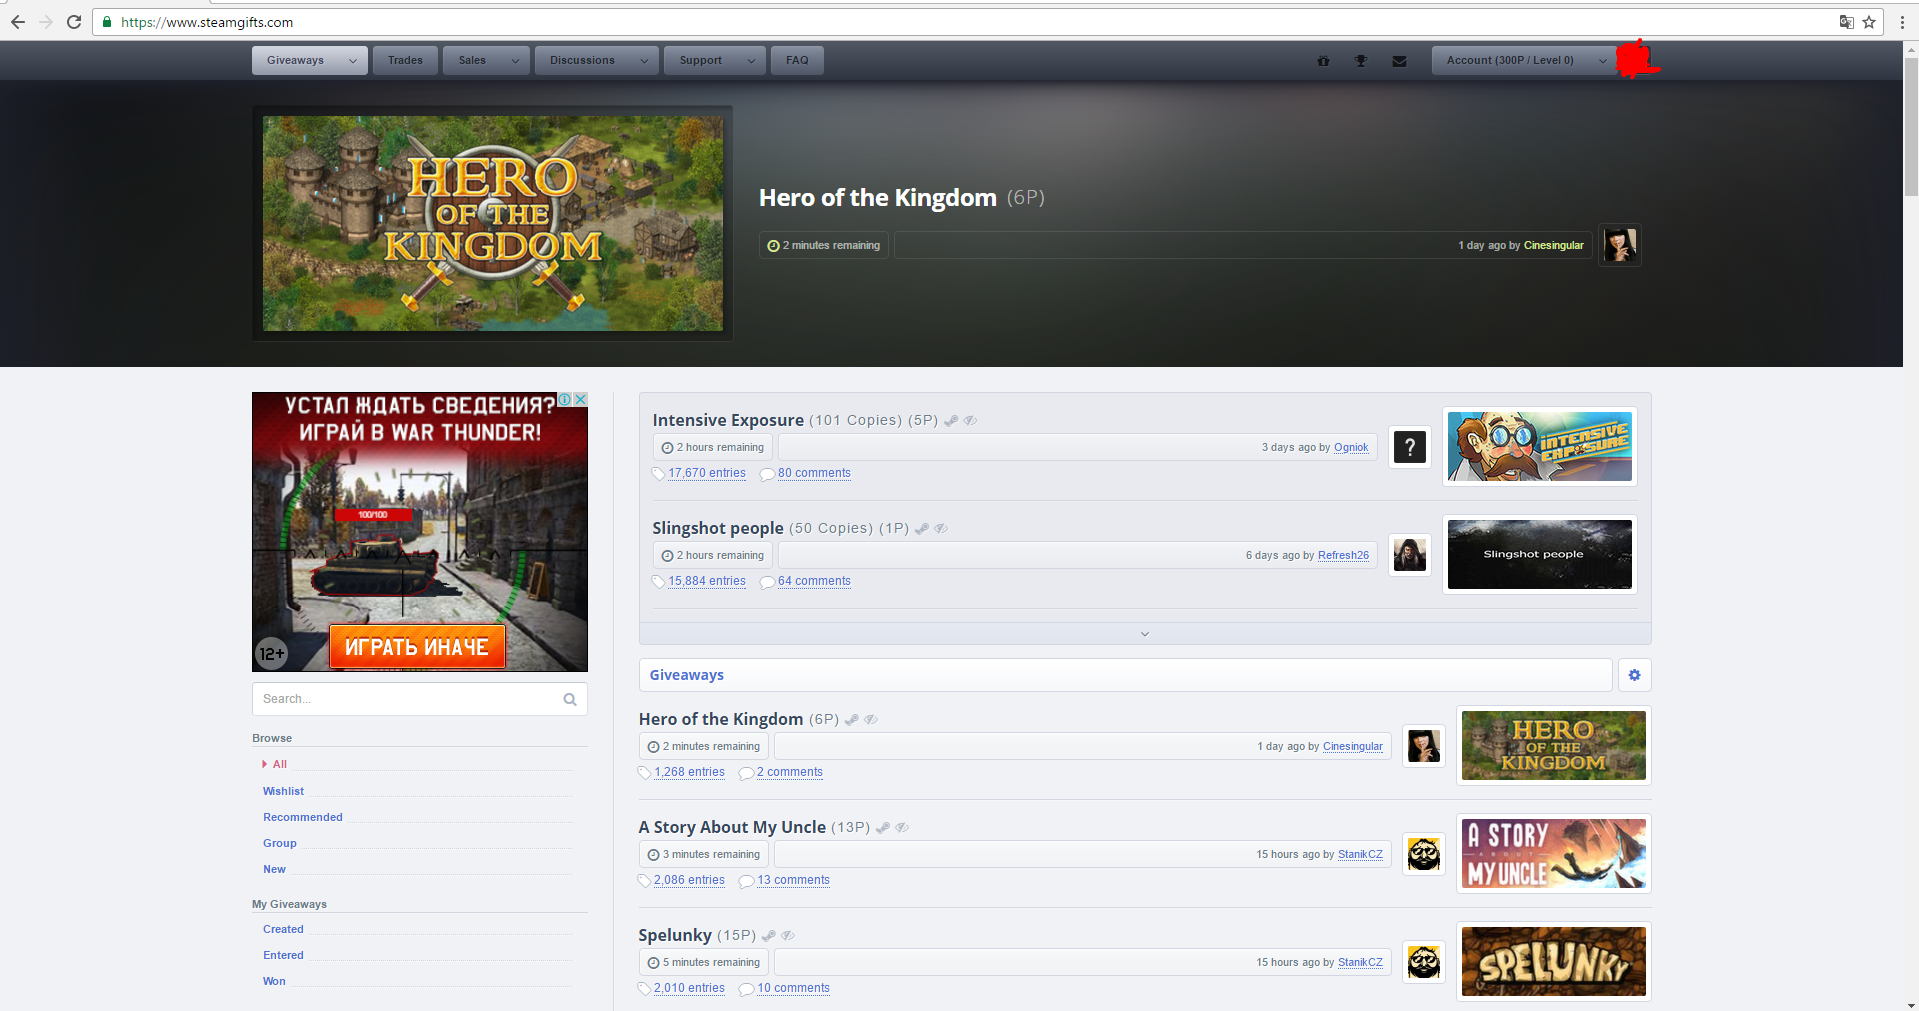Open Steam store icon beside A Story About My Uncle

point(883,828)
